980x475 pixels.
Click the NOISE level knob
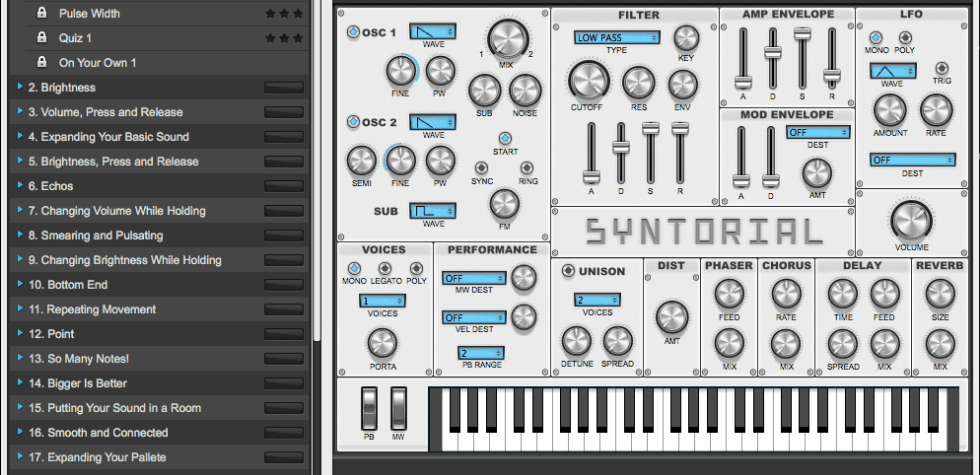[525, 91]
